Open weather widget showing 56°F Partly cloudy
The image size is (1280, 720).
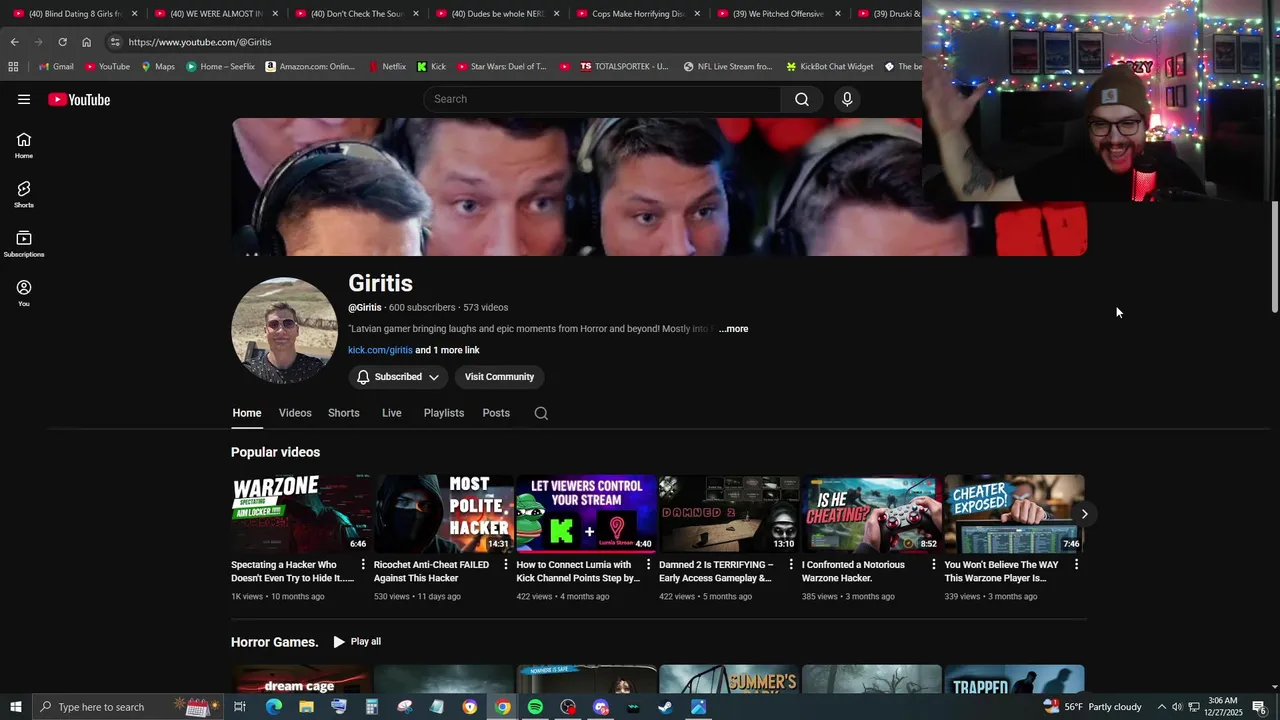click(1093, 707)
